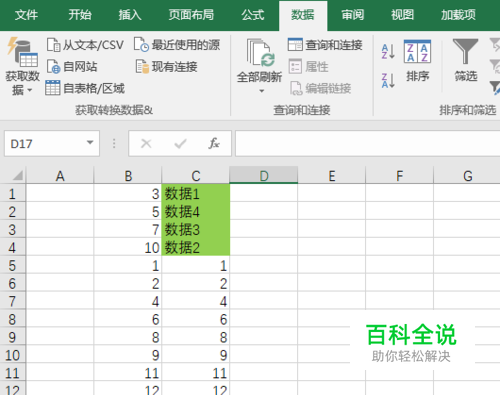Click From Text/CSV (从文本/CSV) icon
Viewport: 500px width, 395px height.
(x=54, y=45)
